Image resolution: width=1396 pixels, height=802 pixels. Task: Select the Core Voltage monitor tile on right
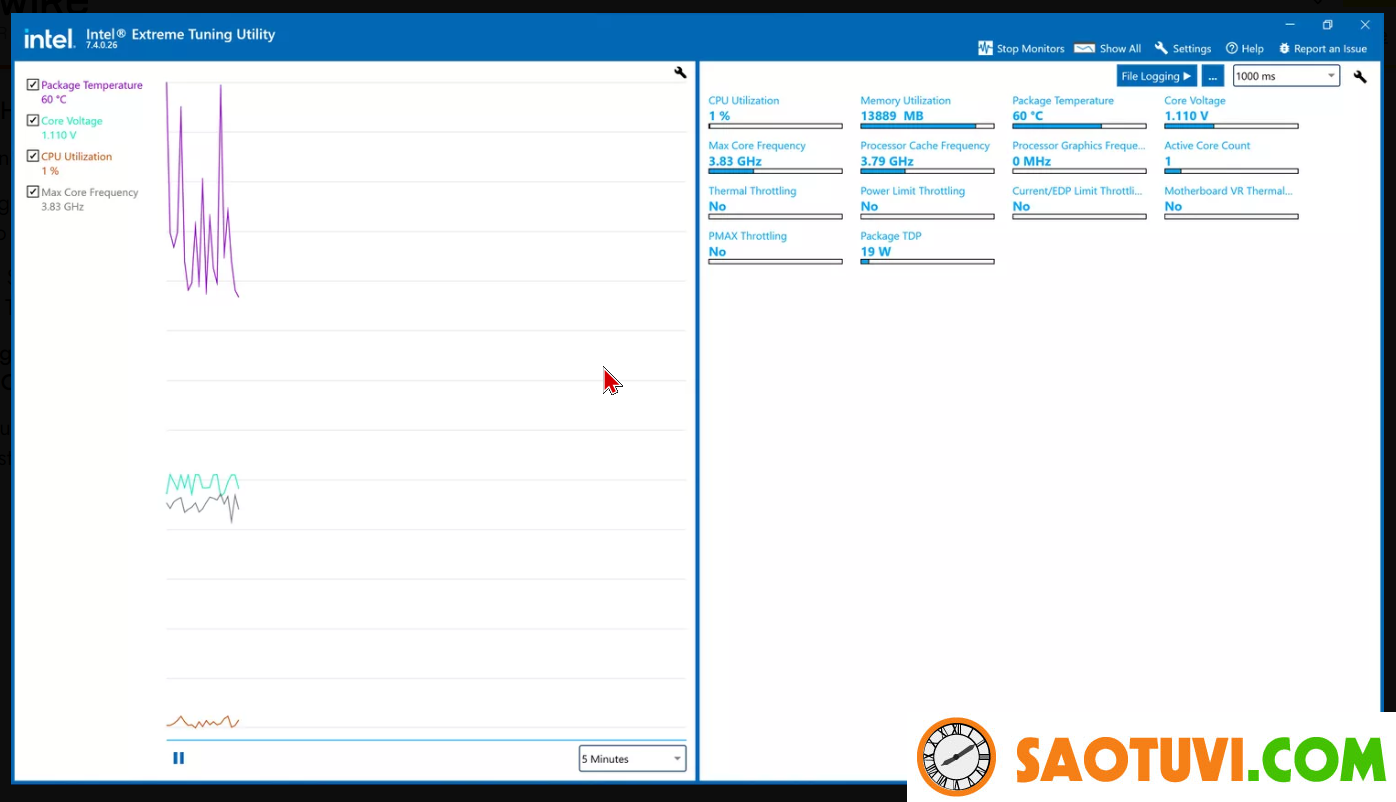[1231, 112]
